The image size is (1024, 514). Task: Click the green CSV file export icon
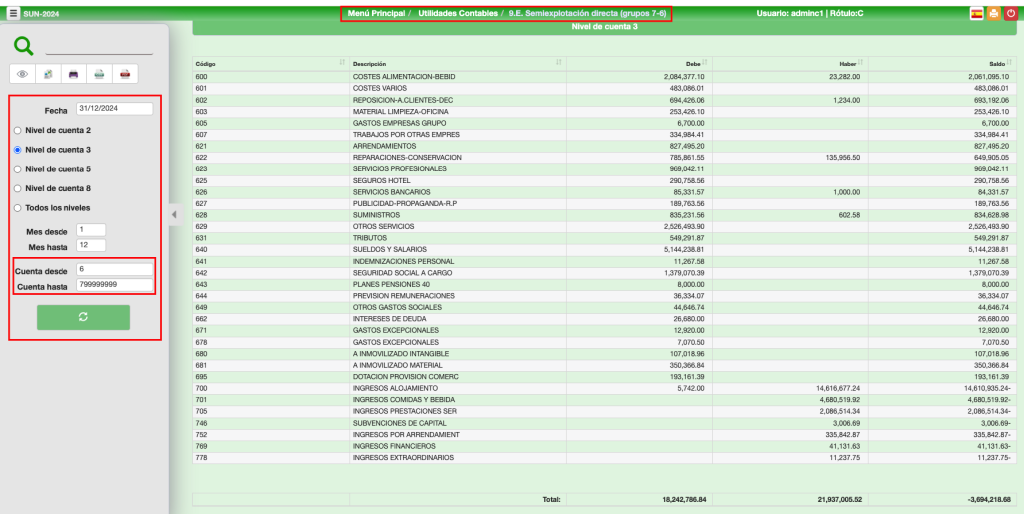tap(99, 74)
